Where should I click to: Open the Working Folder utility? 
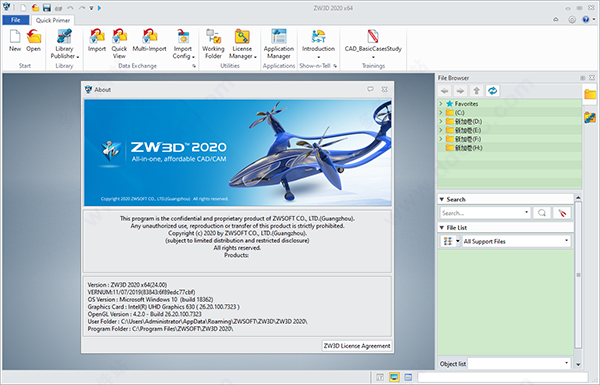point(213,44)
